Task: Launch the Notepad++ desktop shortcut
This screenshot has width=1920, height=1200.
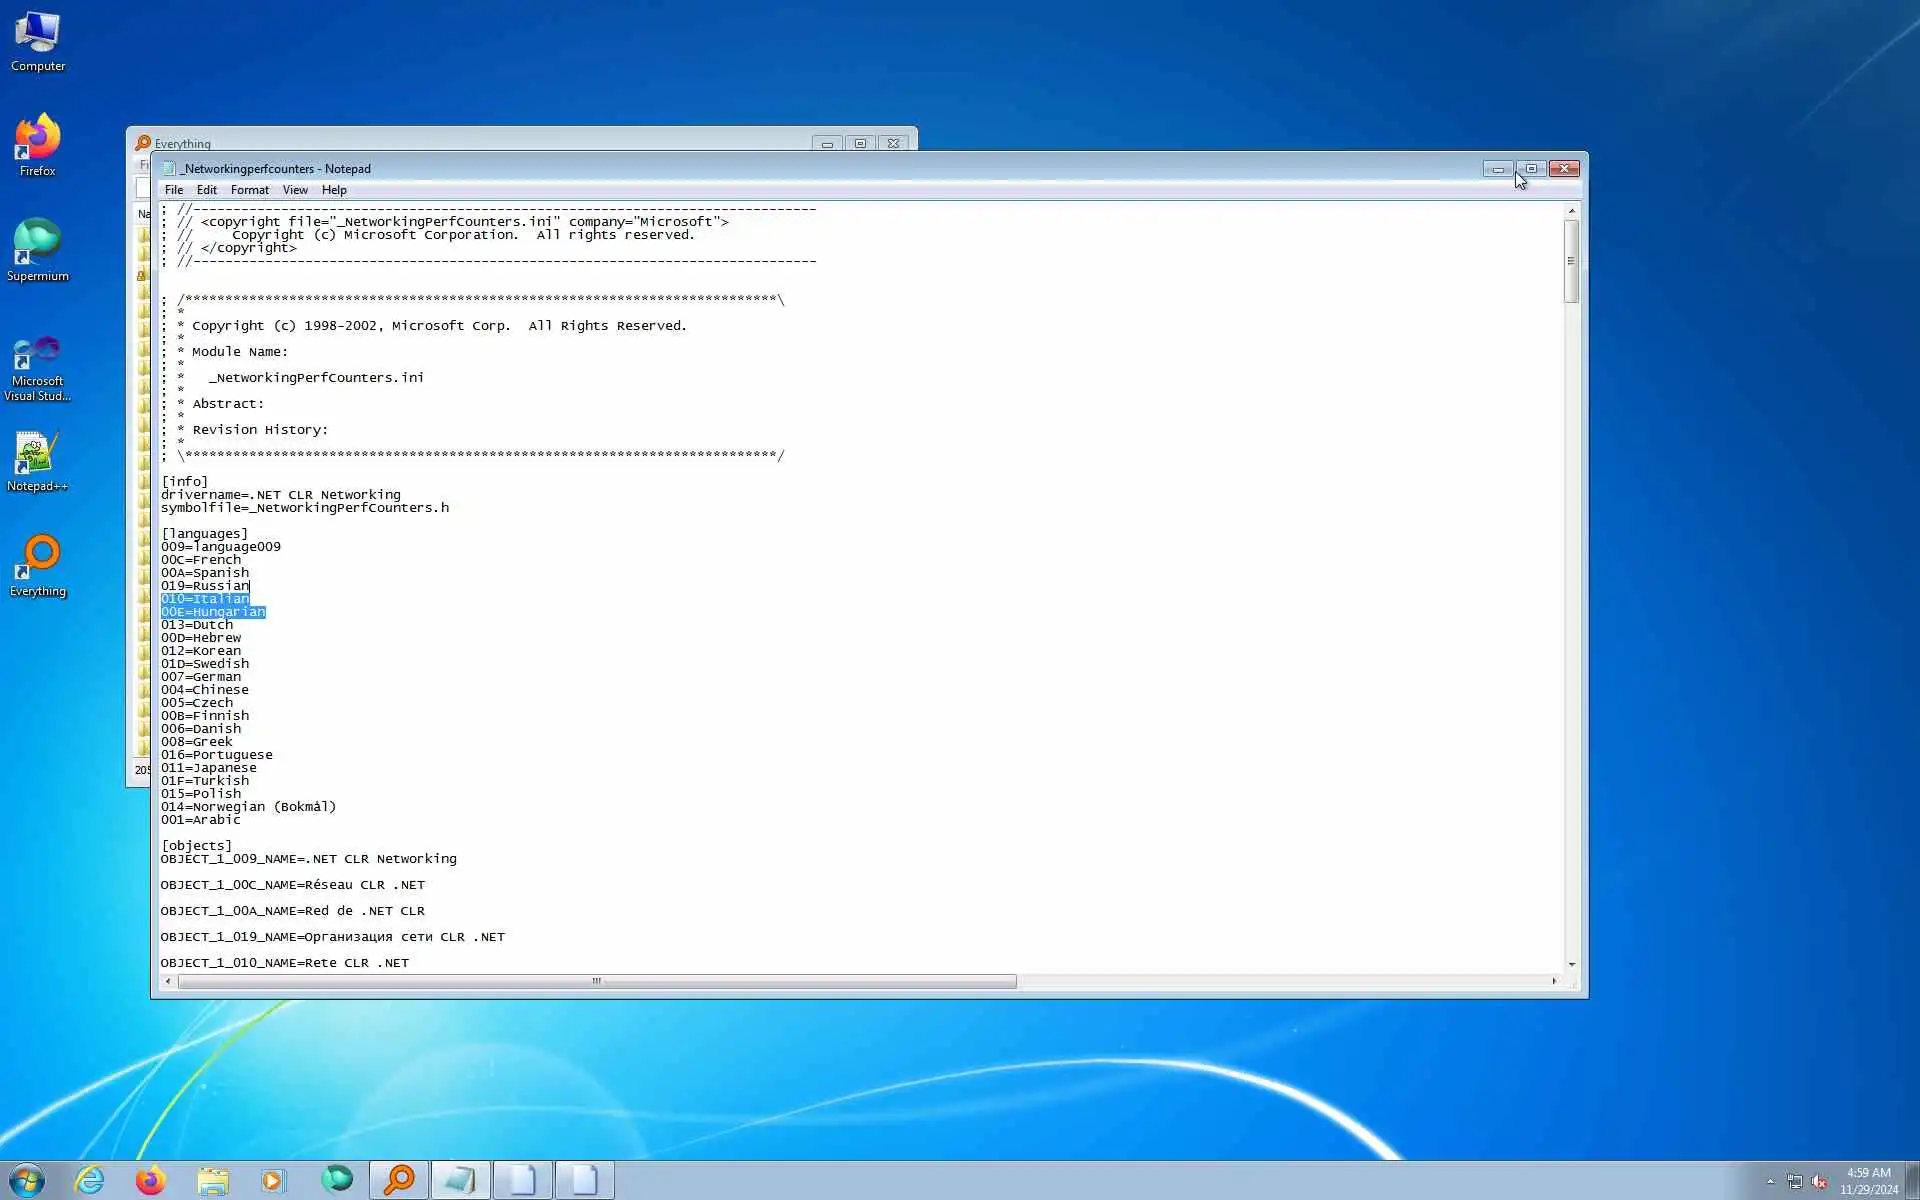Action: click(38, 461)
